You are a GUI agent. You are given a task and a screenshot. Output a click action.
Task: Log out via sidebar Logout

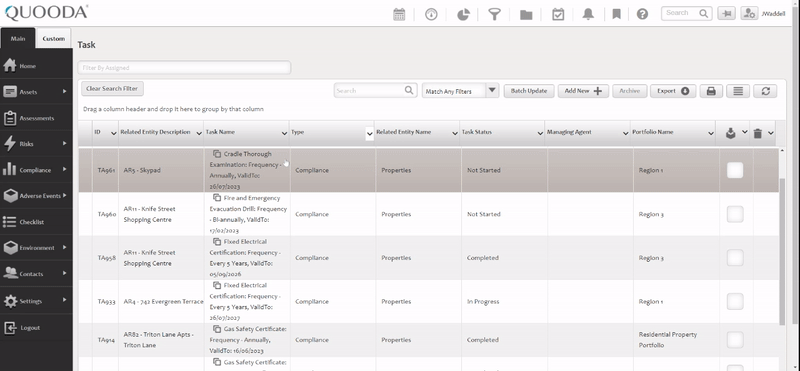36,328
